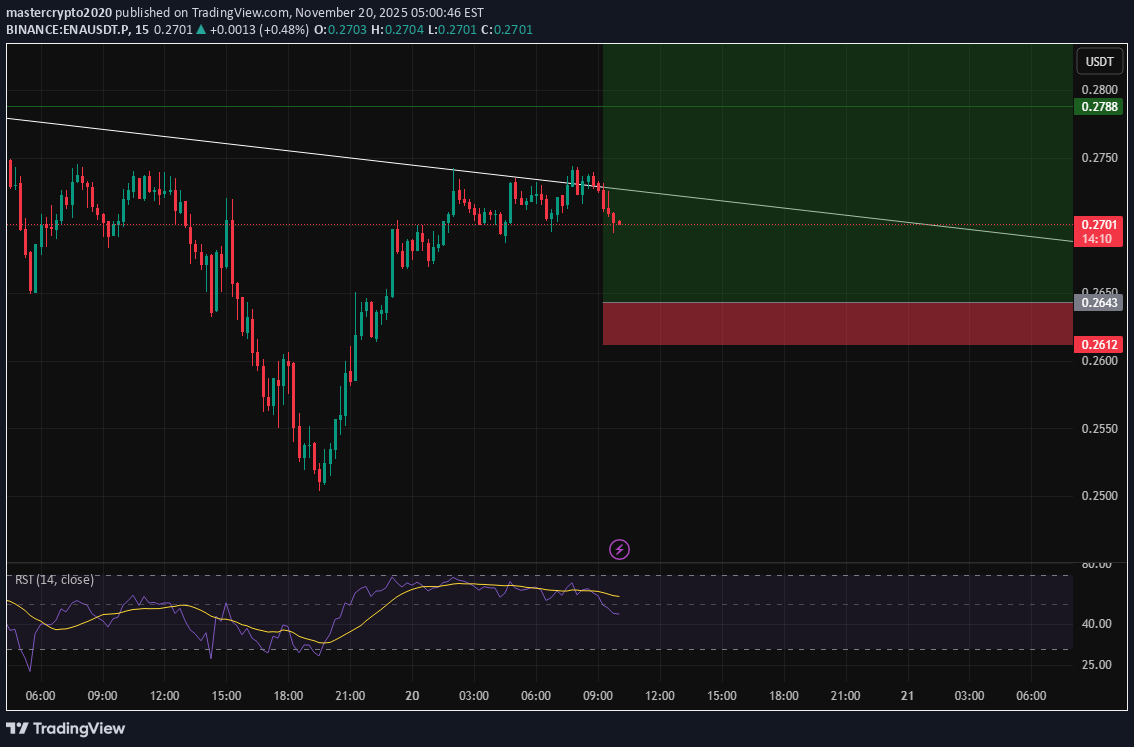Select the red 0.2701 current price label
This screenshot has width=1134, height=747.
click(1099, 225)
